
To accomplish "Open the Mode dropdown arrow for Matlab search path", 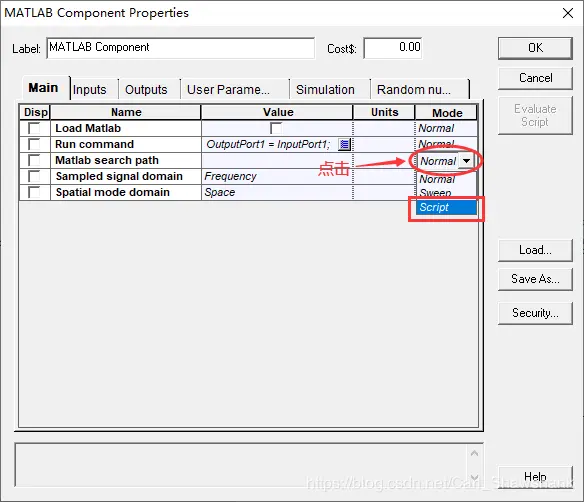I will click(x=466, y=161).
